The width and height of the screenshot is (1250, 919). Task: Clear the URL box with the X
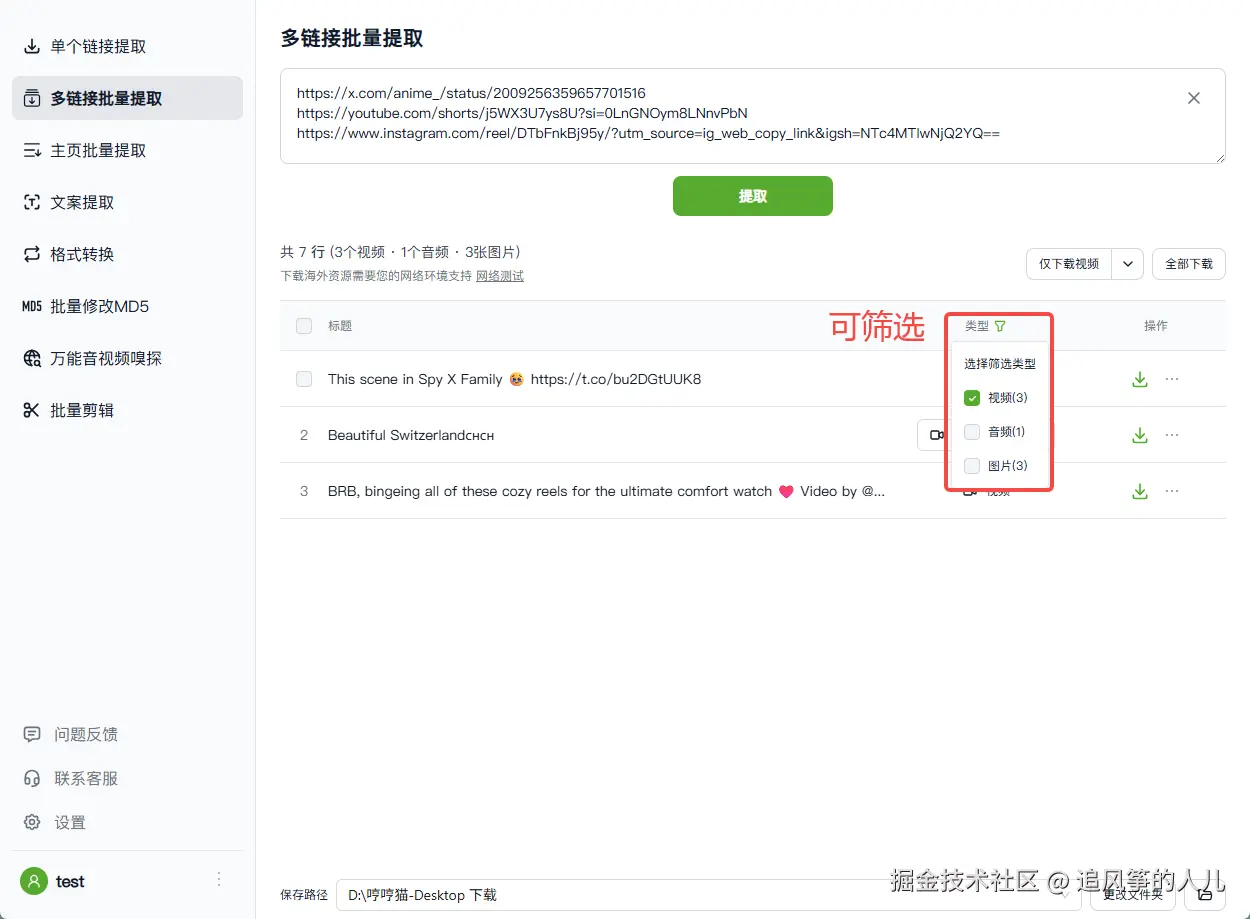(x=1194, y=98)
